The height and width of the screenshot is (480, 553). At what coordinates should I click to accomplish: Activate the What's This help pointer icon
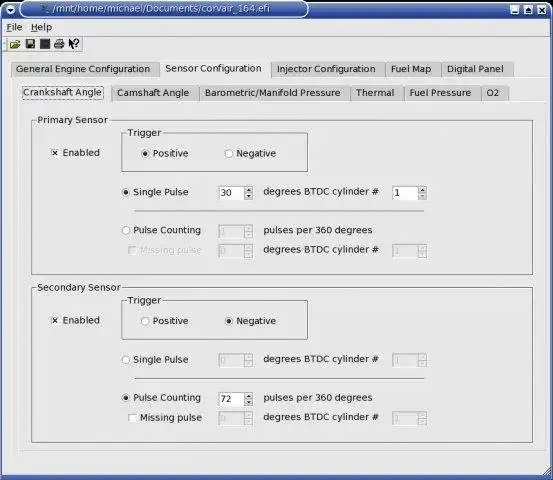(74, 44)
